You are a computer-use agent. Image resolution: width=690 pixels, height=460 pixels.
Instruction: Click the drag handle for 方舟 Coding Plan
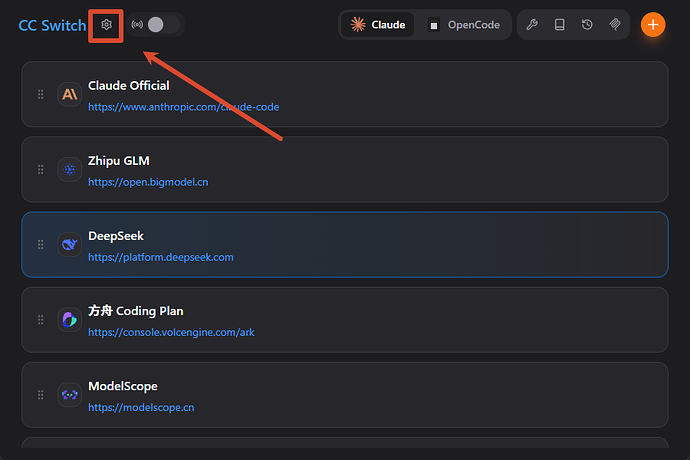pyautogui.click(x=40, y=320)
